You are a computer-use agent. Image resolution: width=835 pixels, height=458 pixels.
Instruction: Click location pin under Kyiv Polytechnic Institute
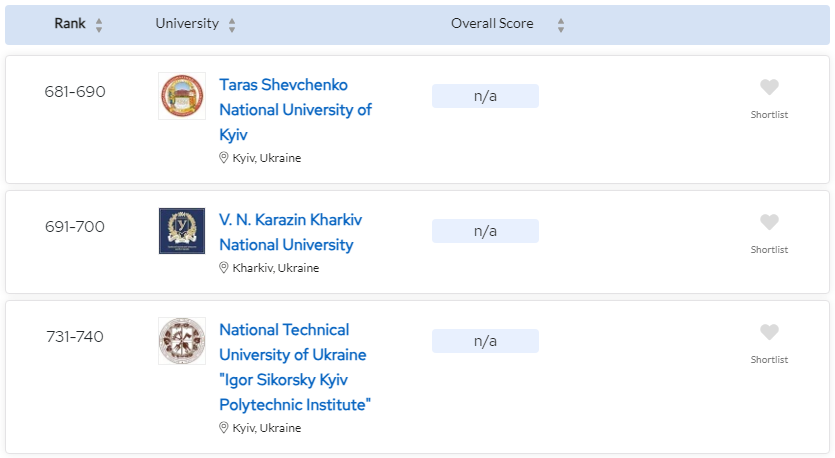[x=224, y=428]
